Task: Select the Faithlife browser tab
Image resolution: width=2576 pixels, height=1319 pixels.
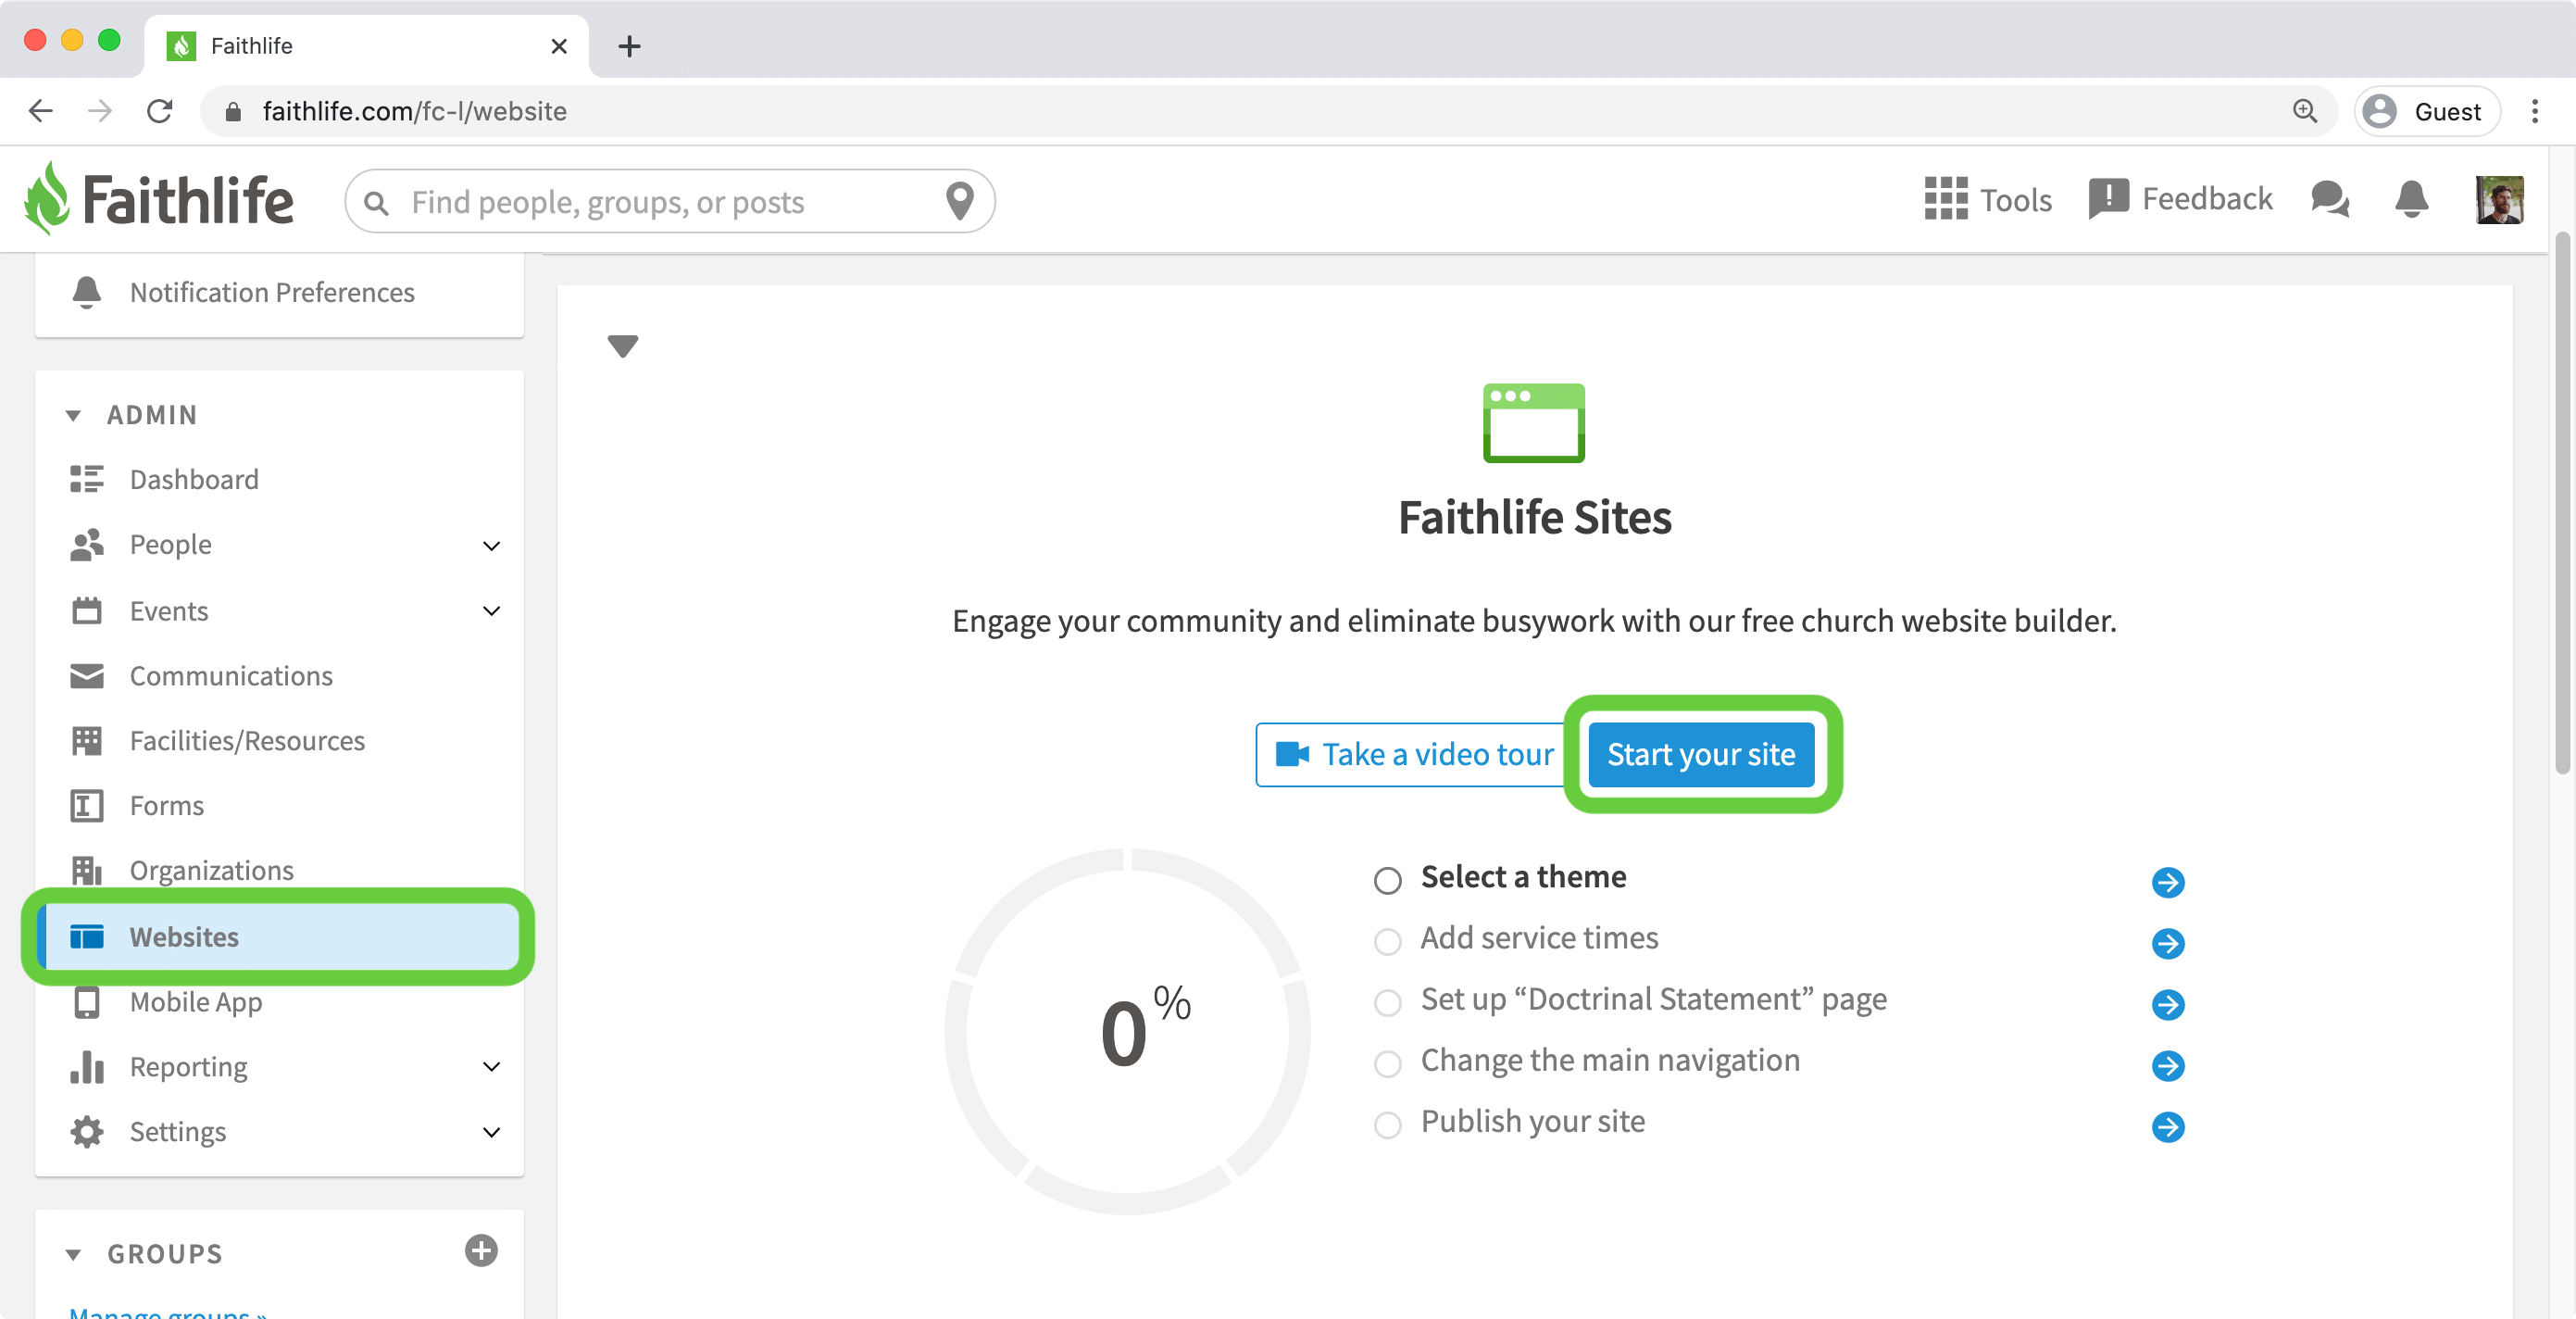Action: click(366, 46)
